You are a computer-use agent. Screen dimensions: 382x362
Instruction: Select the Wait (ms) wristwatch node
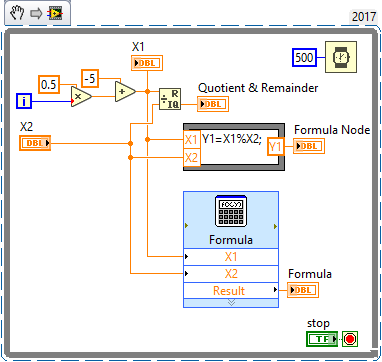(341, 57)
